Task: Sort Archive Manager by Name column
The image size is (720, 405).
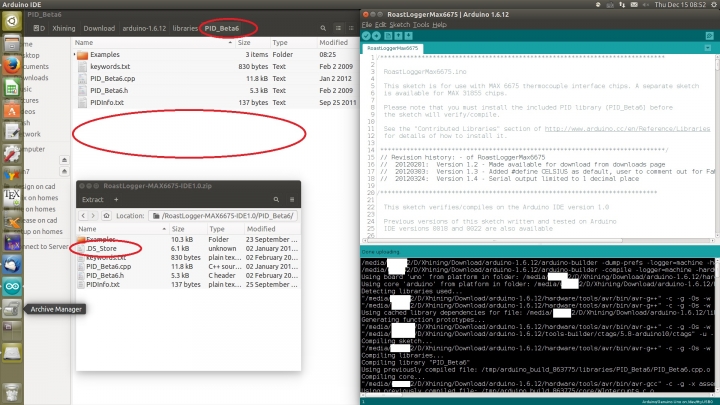Action: point(122,229)
